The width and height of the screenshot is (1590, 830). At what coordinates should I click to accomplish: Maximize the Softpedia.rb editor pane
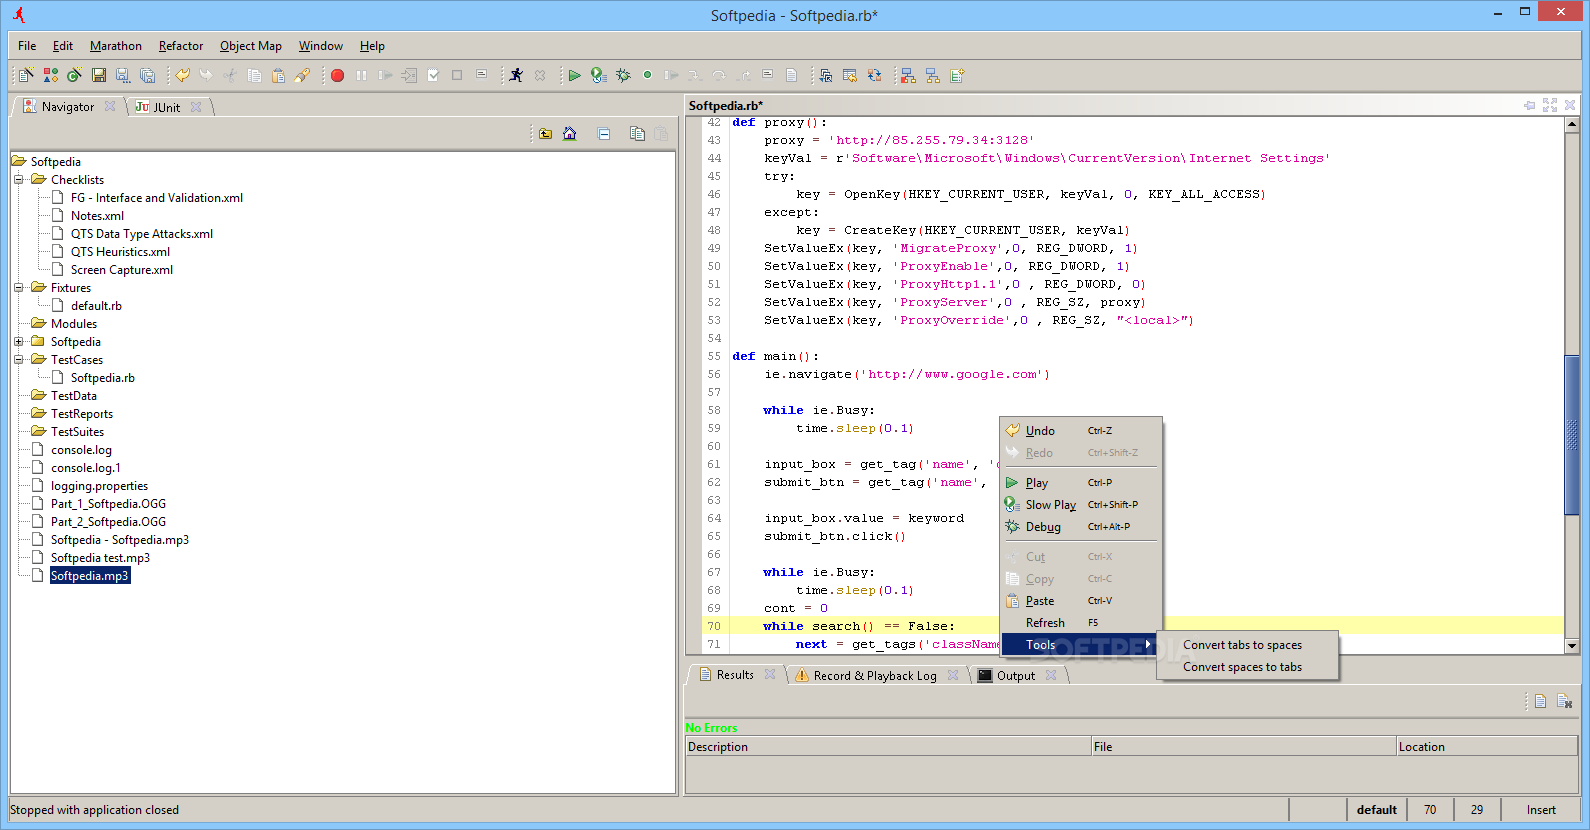point(1550,105)
